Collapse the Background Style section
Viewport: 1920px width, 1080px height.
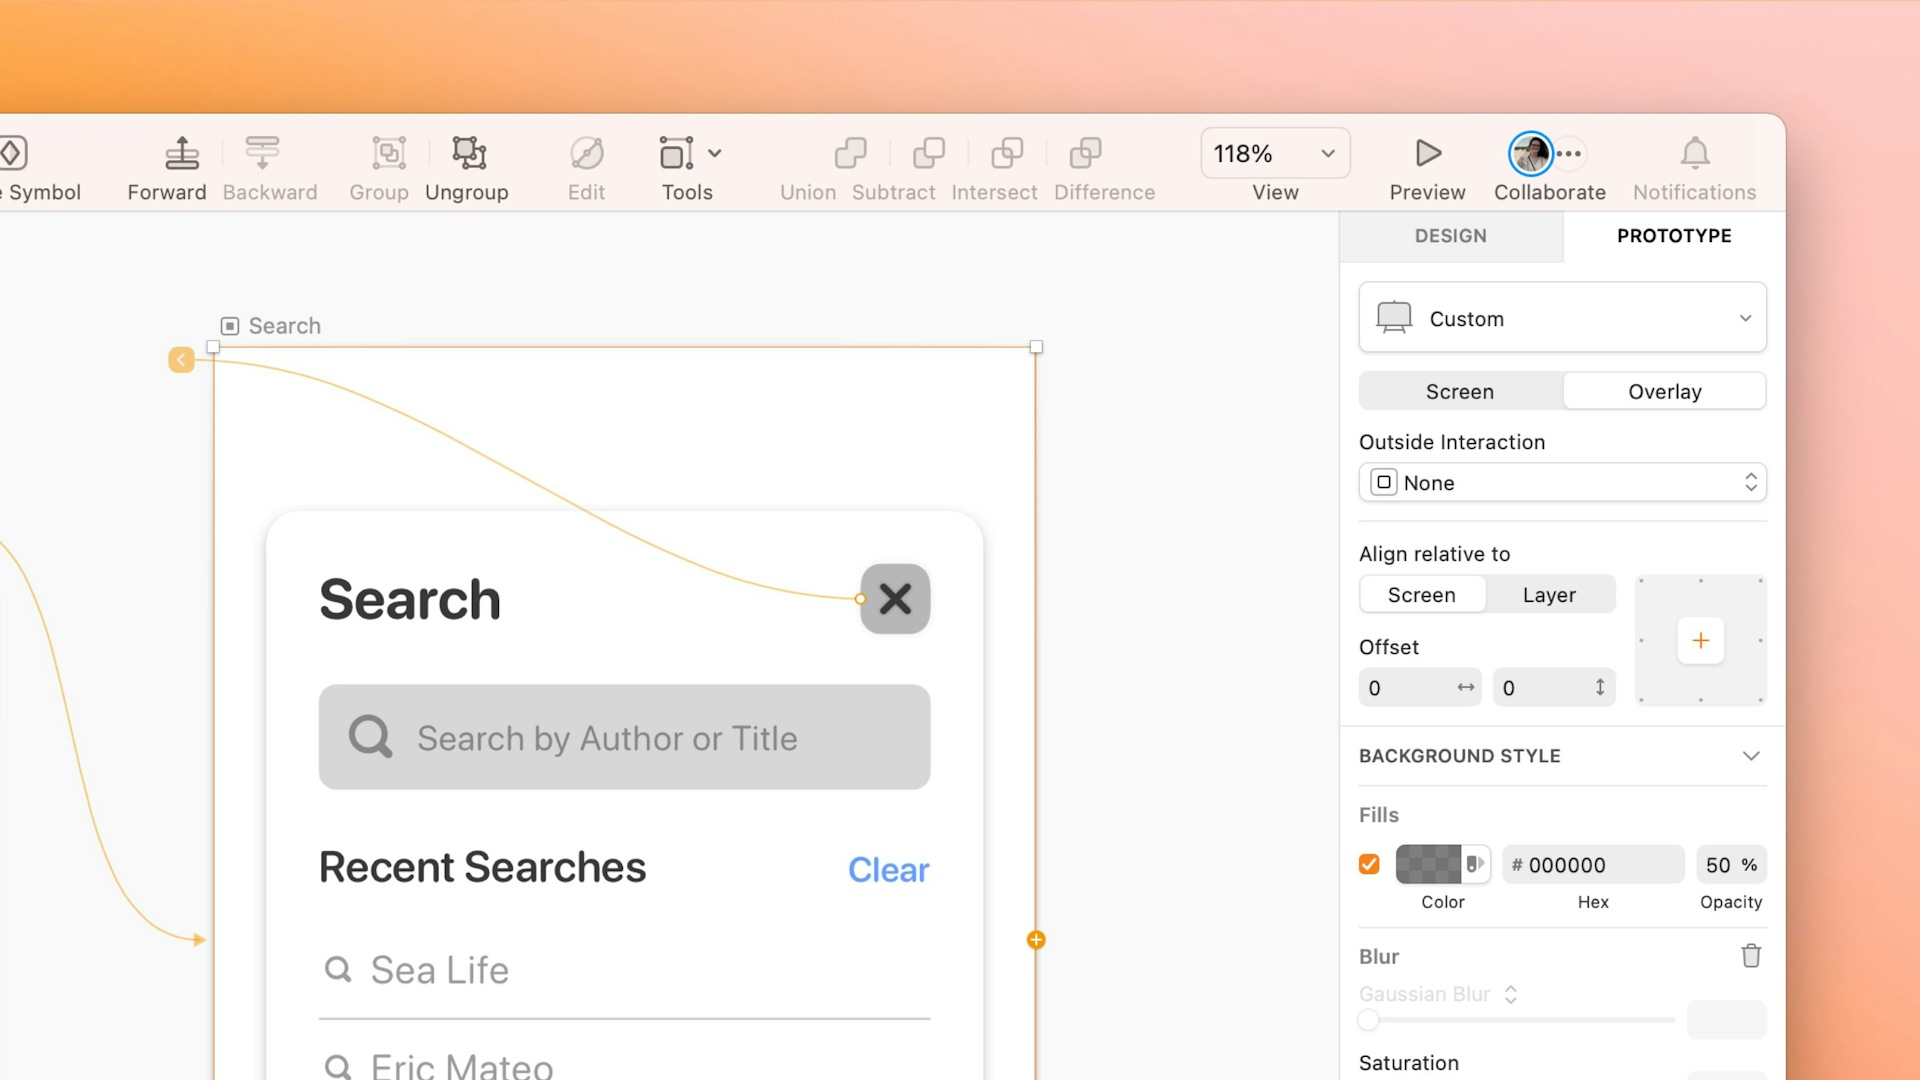pyautogui.click(x=1752, y=757)
